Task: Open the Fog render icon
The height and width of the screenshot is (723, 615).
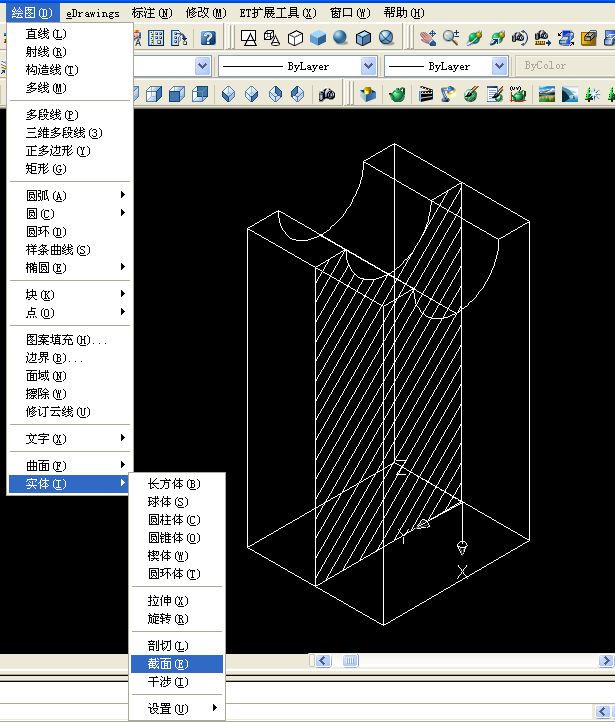Action: 570,94
